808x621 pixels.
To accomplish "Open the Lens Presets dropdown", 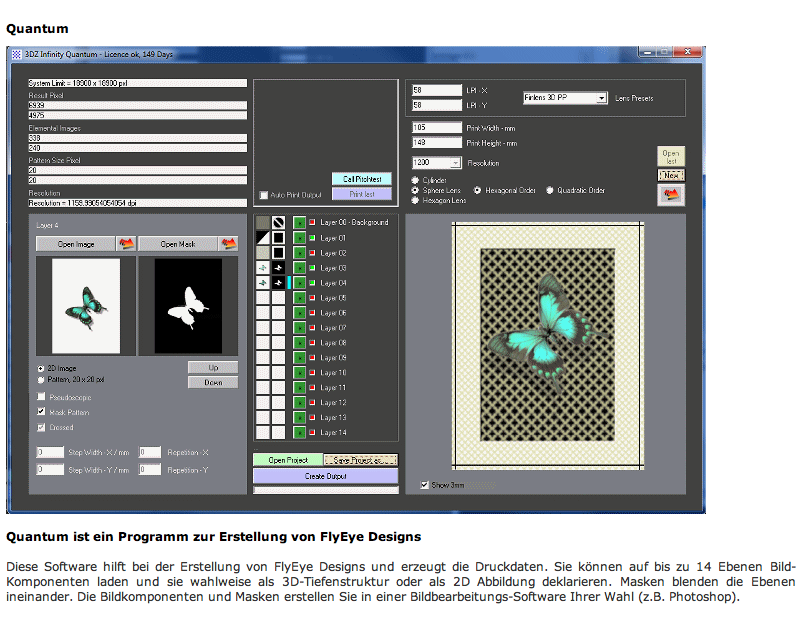I will tap(565, 98).
